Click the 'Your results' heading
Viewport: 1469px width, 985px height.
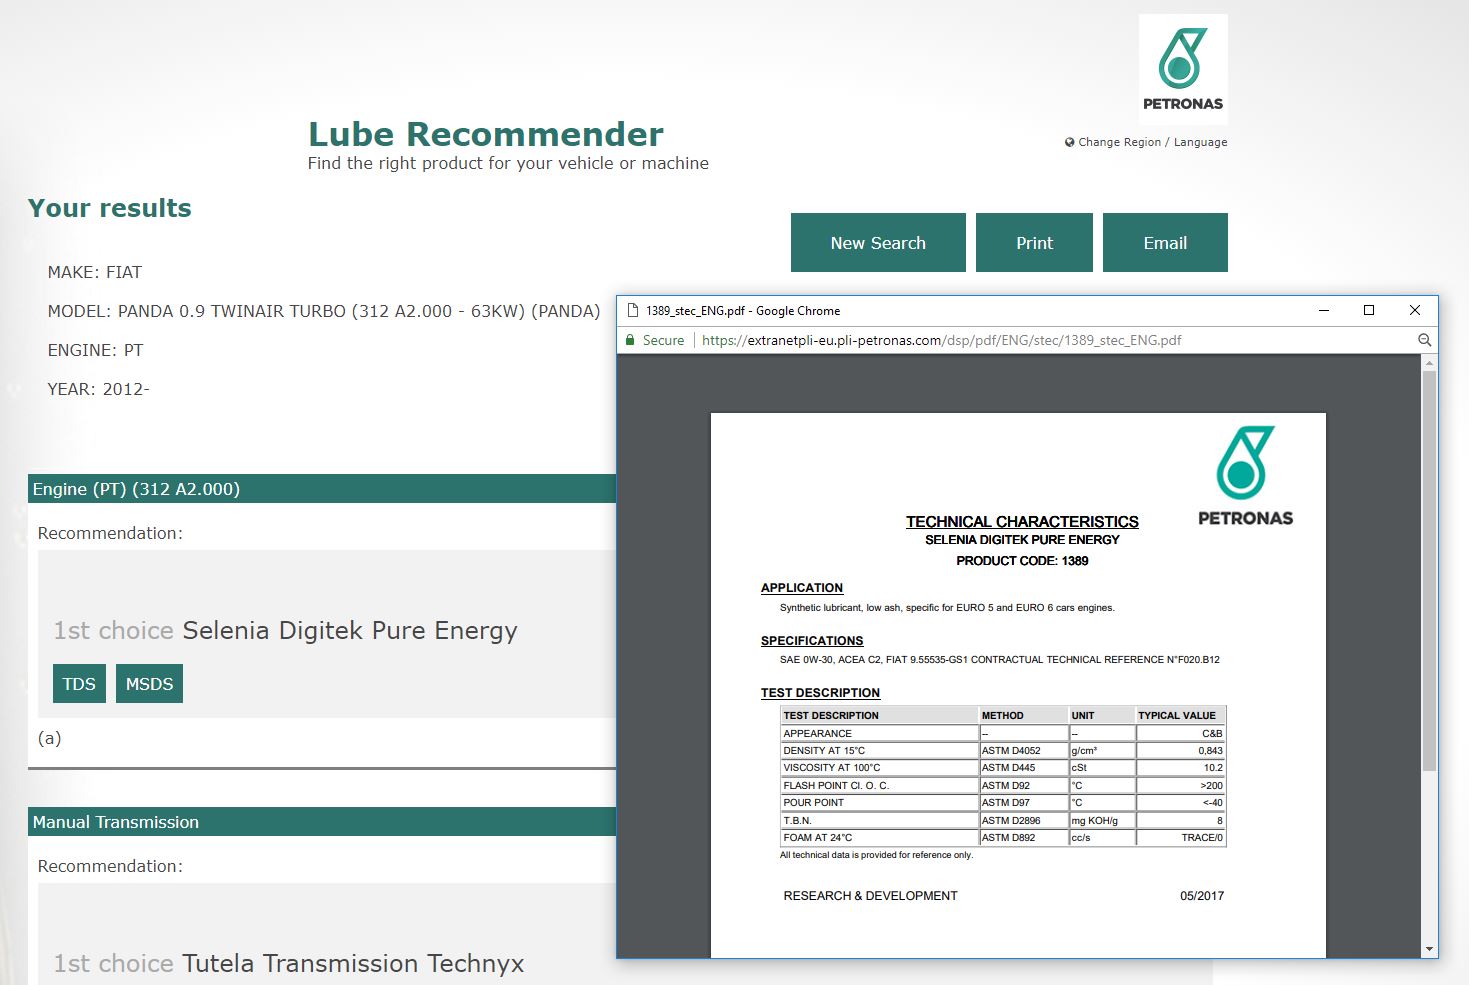click(110, 208)
